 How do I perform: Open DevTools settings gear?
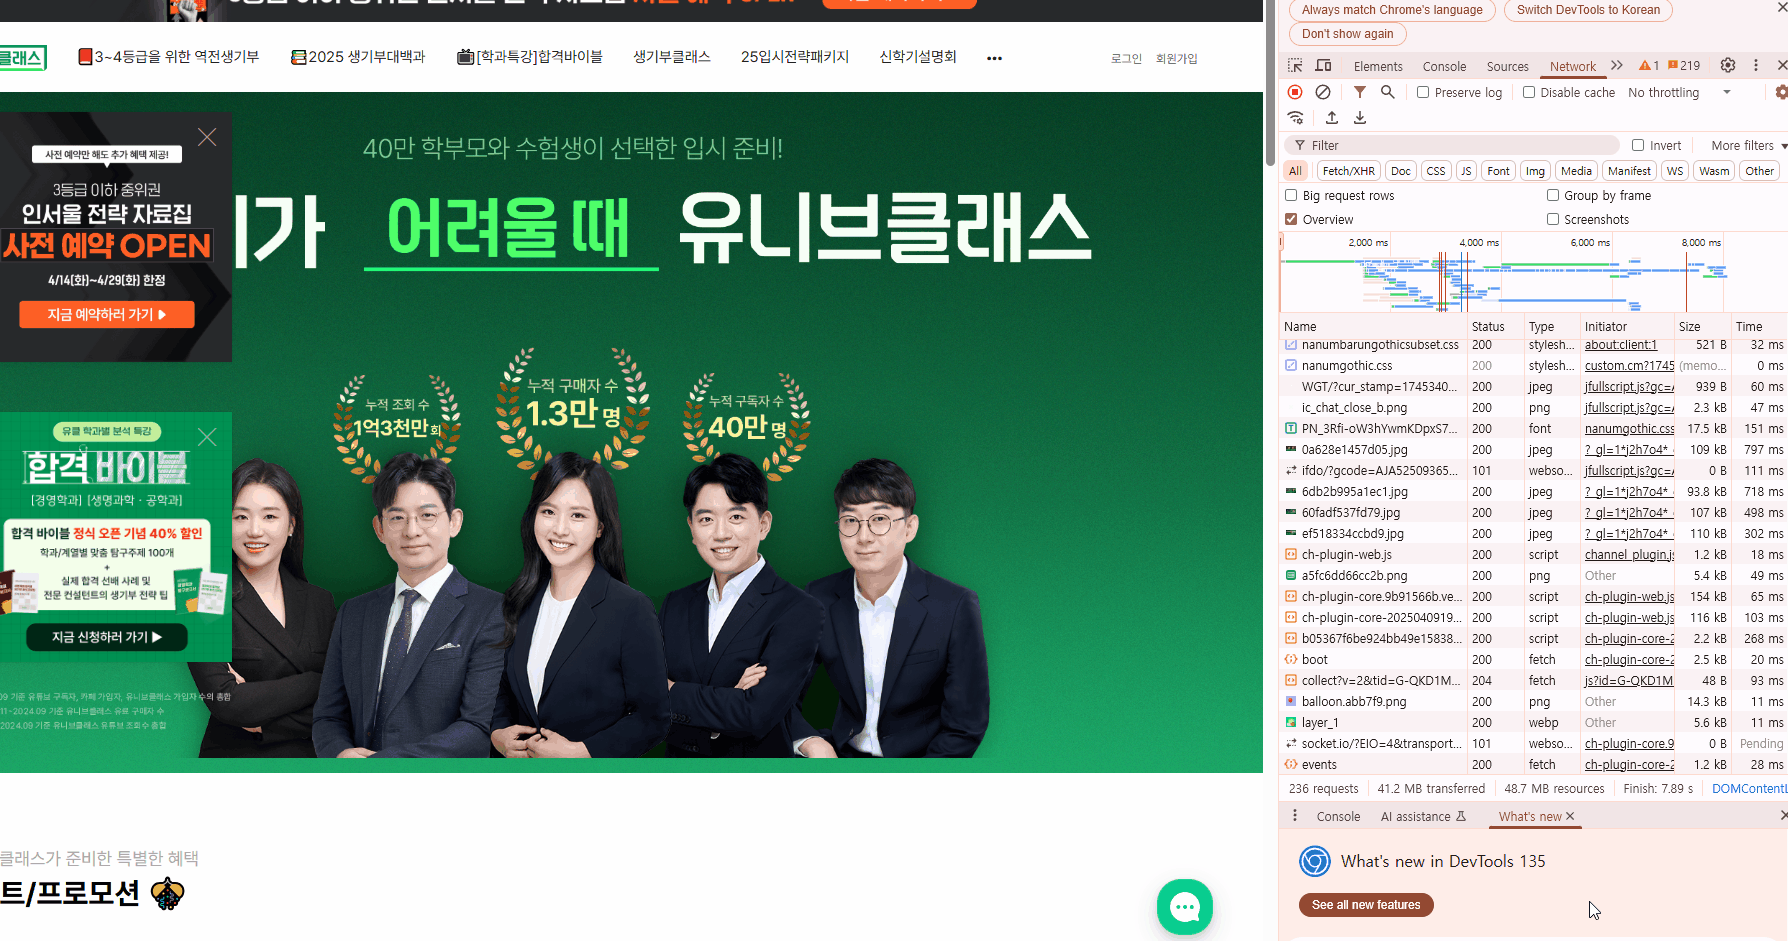(1728, 65)
